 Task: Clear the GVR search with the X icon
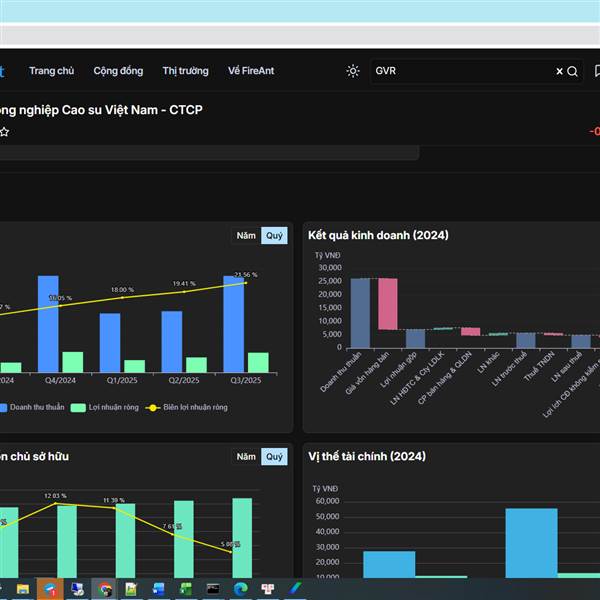[559, 71]
